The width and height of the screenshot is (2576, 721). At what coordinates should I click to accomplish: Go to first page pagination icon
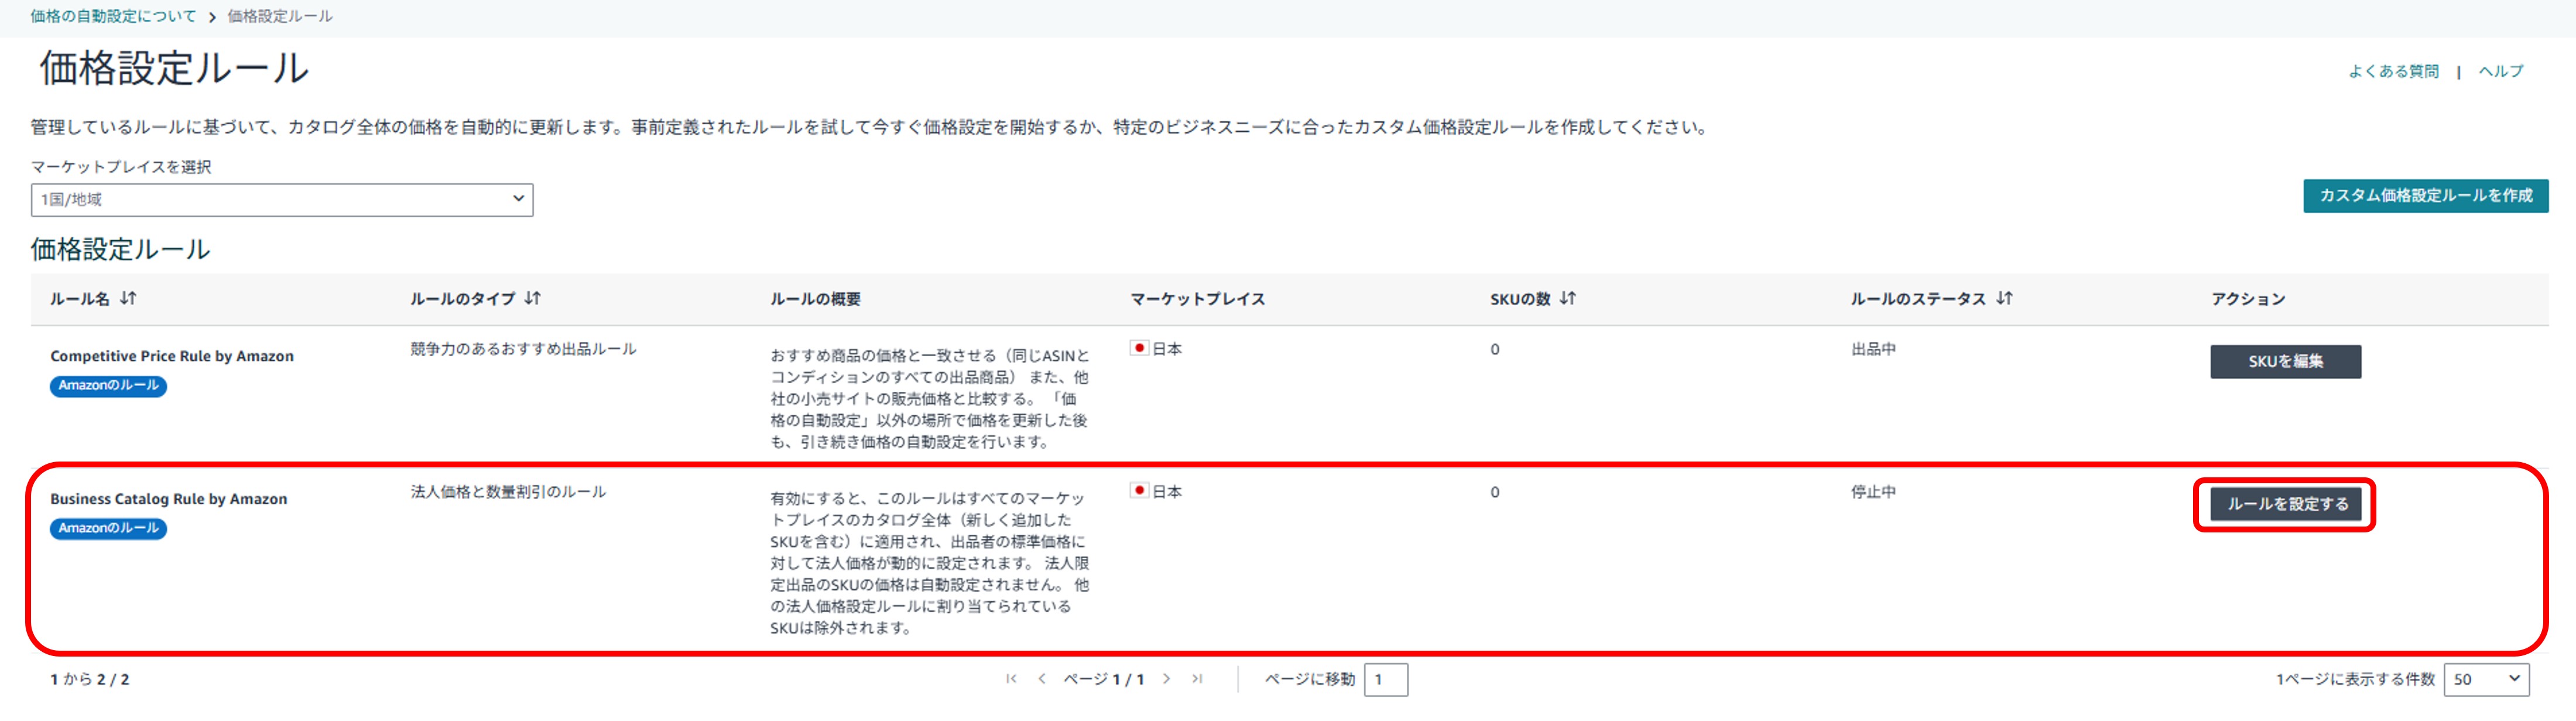pyautogui.click(x=1011, y=679)
